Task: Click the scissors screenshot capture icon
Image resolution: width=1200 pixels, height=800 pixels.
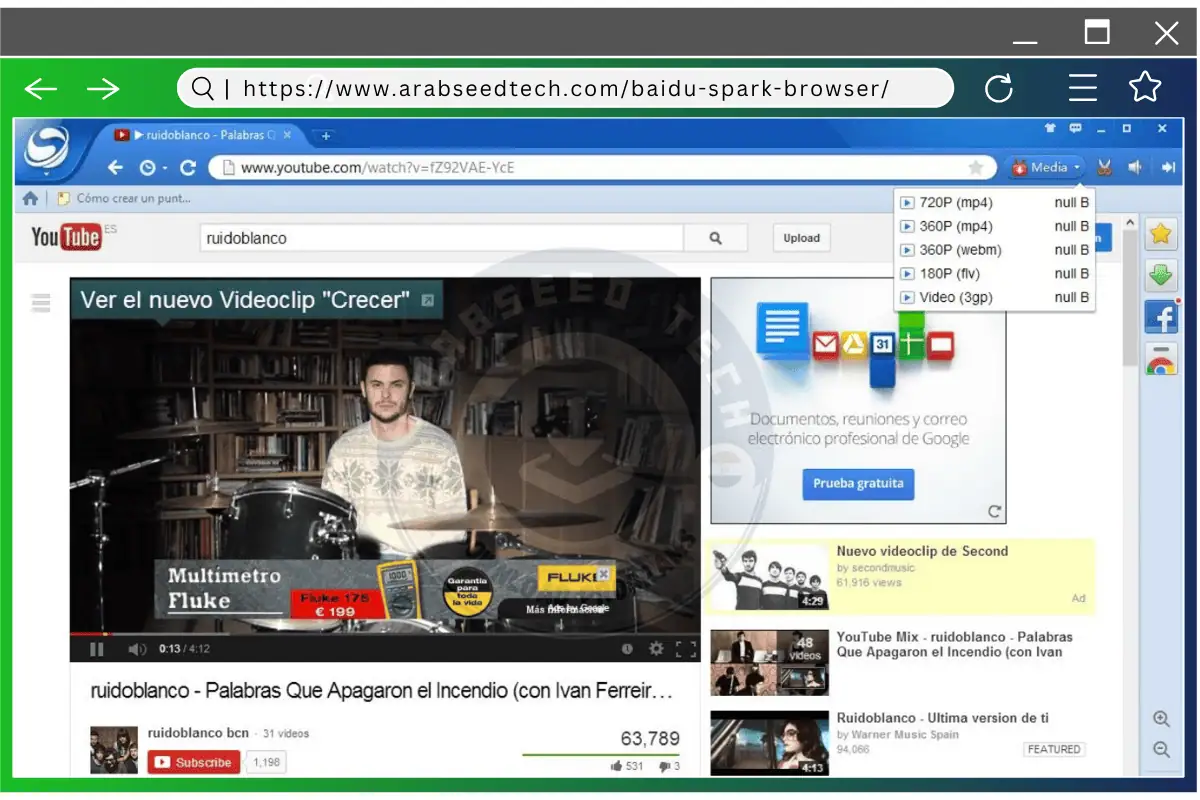Action: click(1105, 167)
